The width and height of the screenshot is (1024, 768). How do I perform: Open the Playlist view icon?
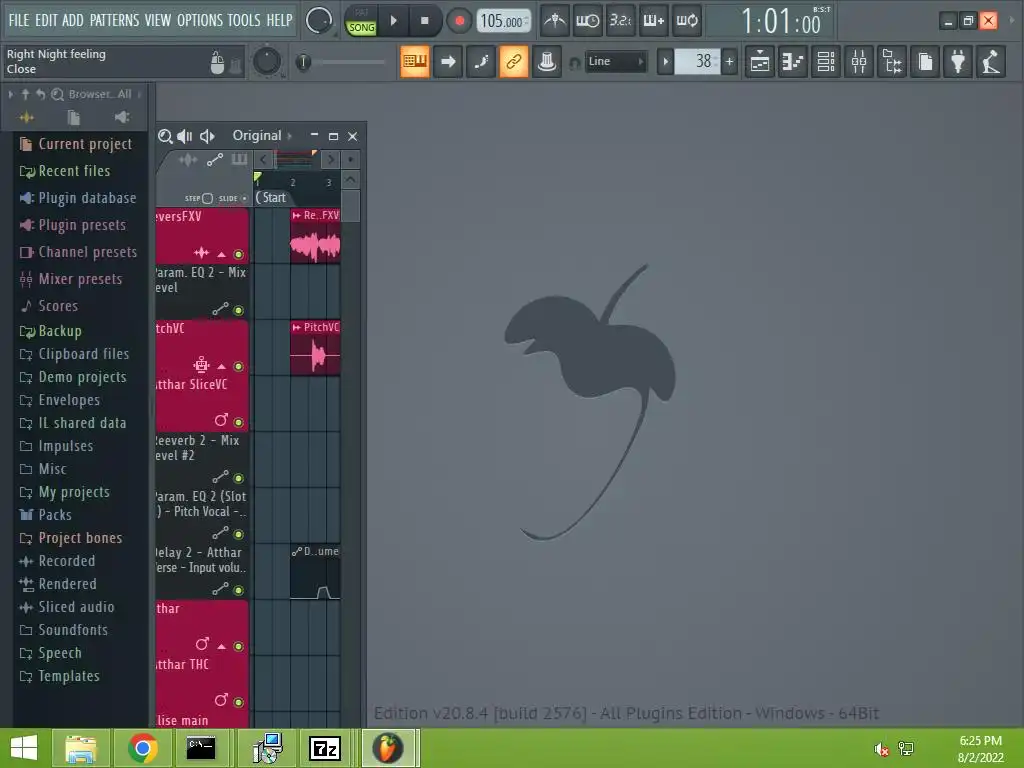coord(760,62)
